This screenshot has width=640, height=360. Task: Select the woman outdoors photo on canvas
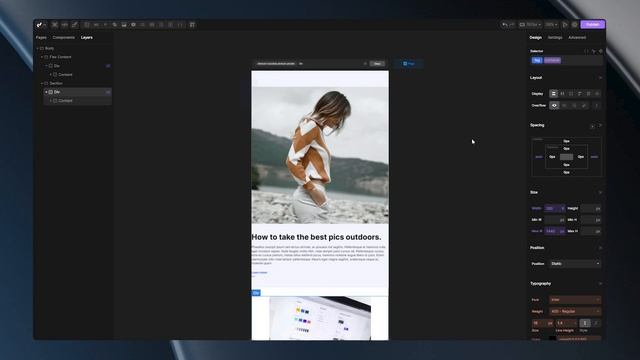[320, 155]
